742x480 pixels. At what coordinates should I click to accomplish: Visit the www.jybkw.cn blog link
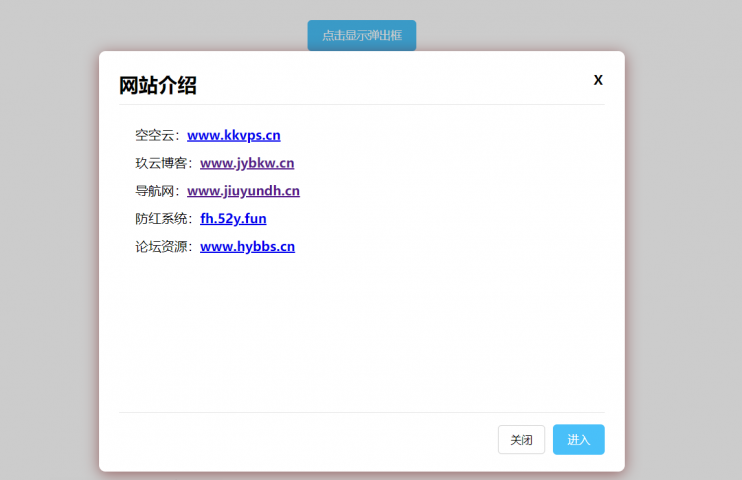pyautogui.click(x=247, y=163)
